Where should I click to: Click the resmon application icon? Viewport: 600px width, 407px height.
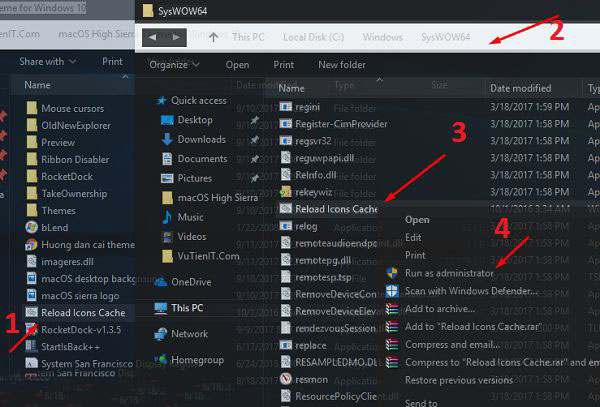coord(286,379)
